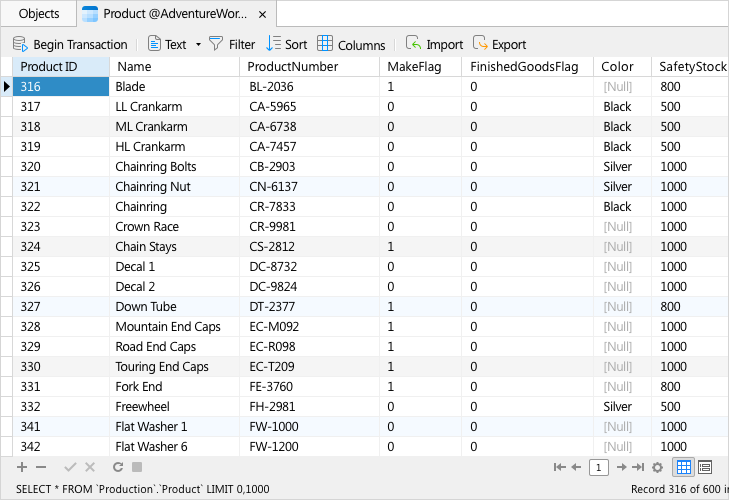Close the Product table tab
Viewport: 729px width, 500px height.
(x=262, y=14)
